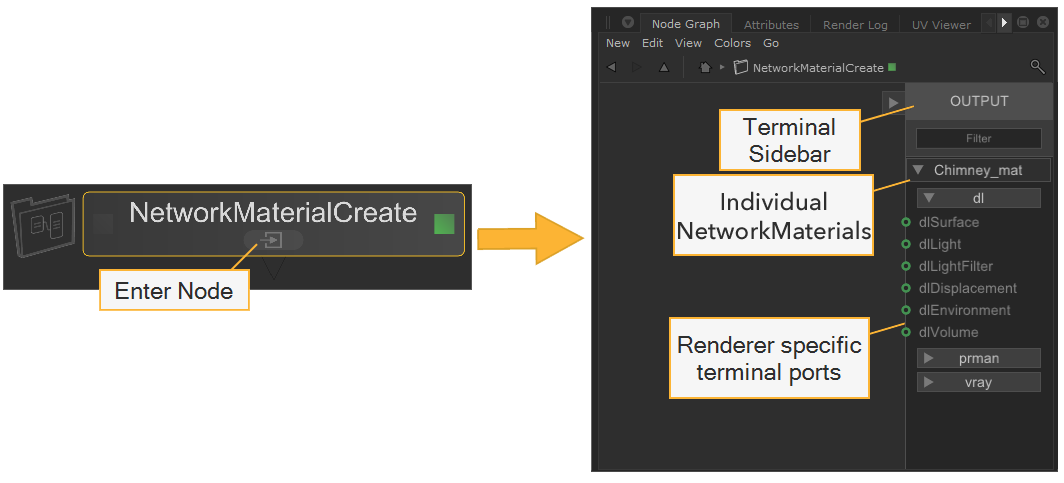Viewport: 1064px width, 483px height.
Task: Click the Filter input field
Action: pyautogui.click(x=979, y=139)
